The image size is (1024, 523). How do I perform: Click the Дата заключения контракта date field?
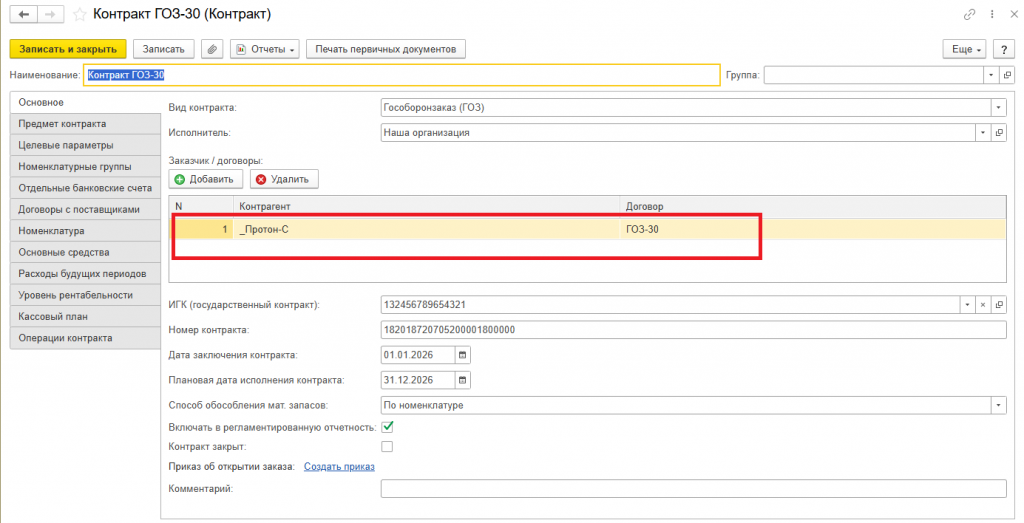click(418, 355)
